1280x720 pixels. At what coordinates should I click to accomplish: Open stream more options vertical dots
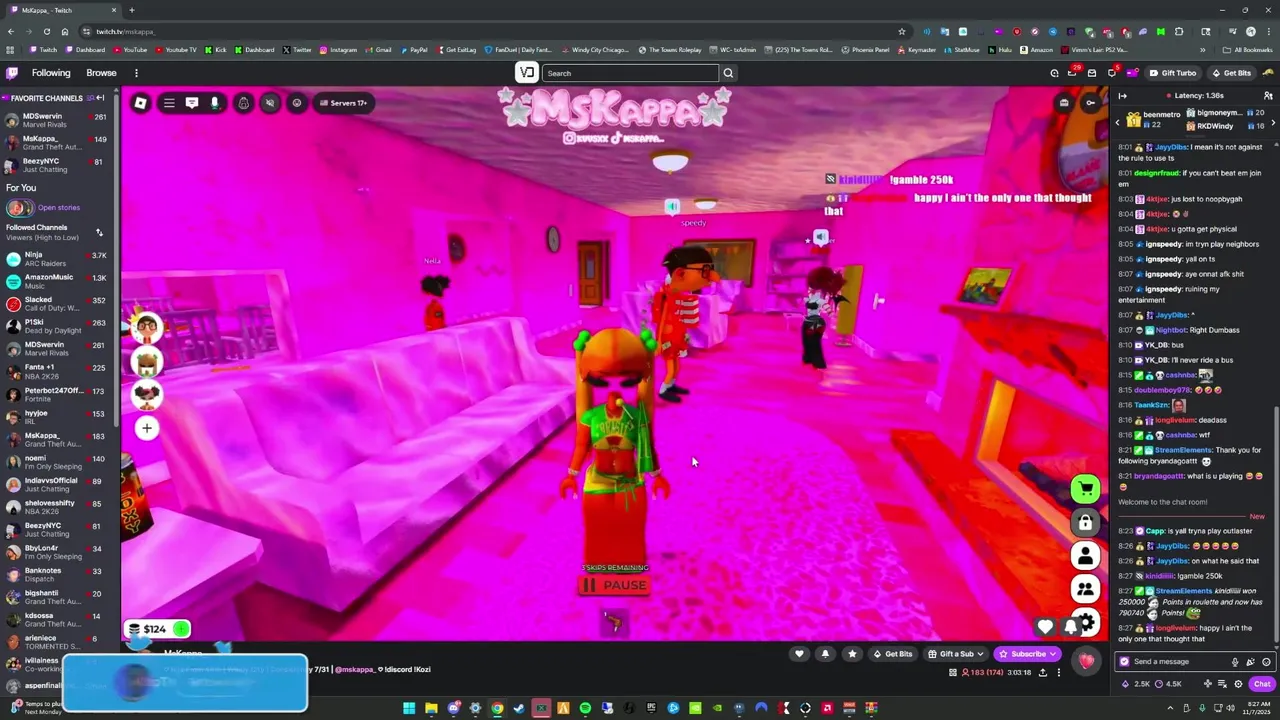pyautogui.click(x=1059, y=672)
